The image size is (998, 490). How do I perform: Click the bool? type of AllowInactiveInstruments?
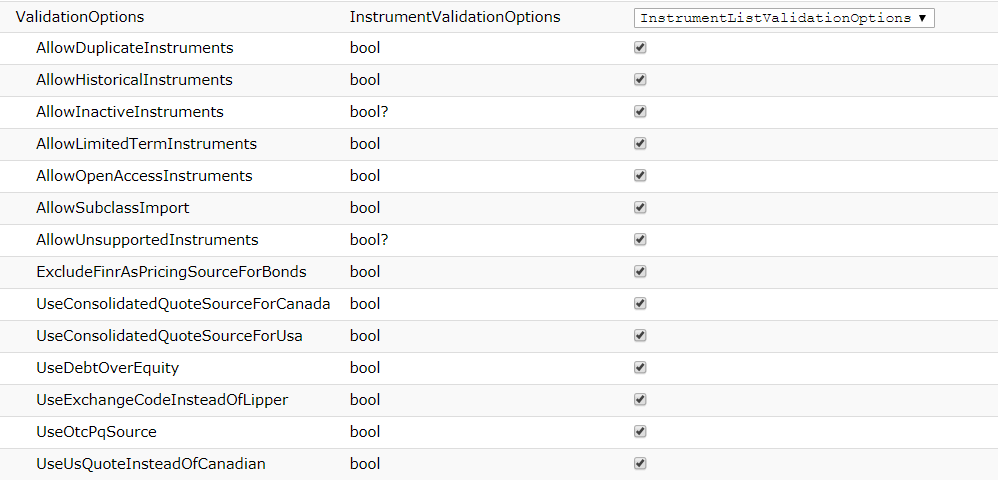(369, 112)
